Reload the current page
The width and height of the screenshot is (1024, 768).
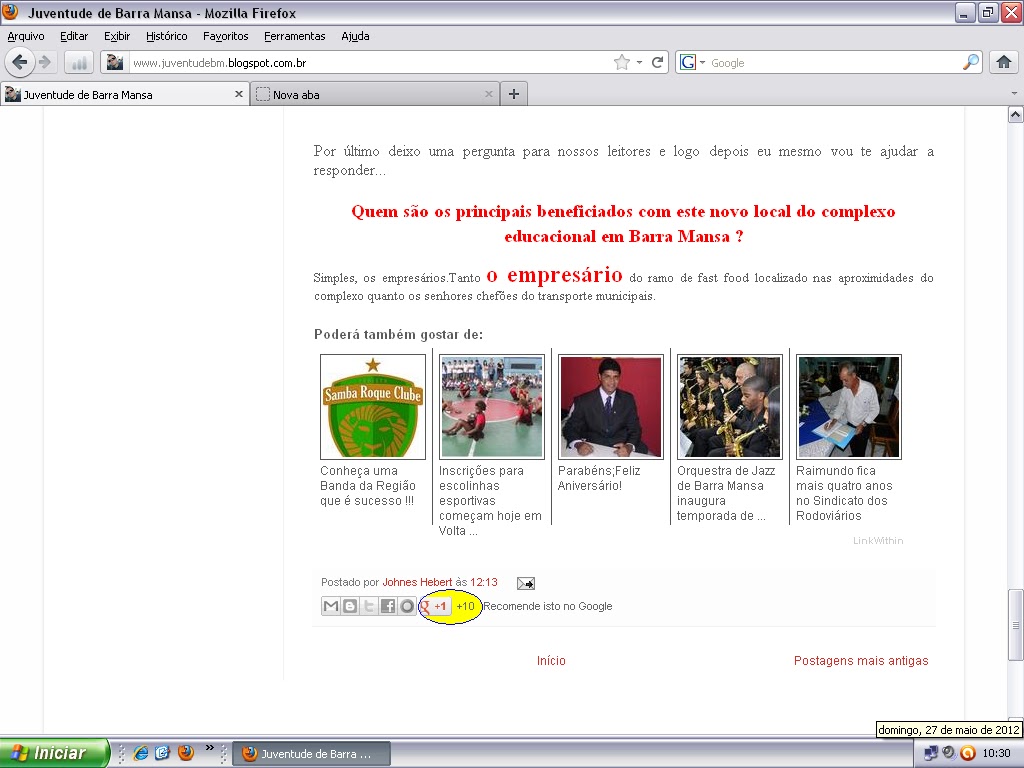657,63
